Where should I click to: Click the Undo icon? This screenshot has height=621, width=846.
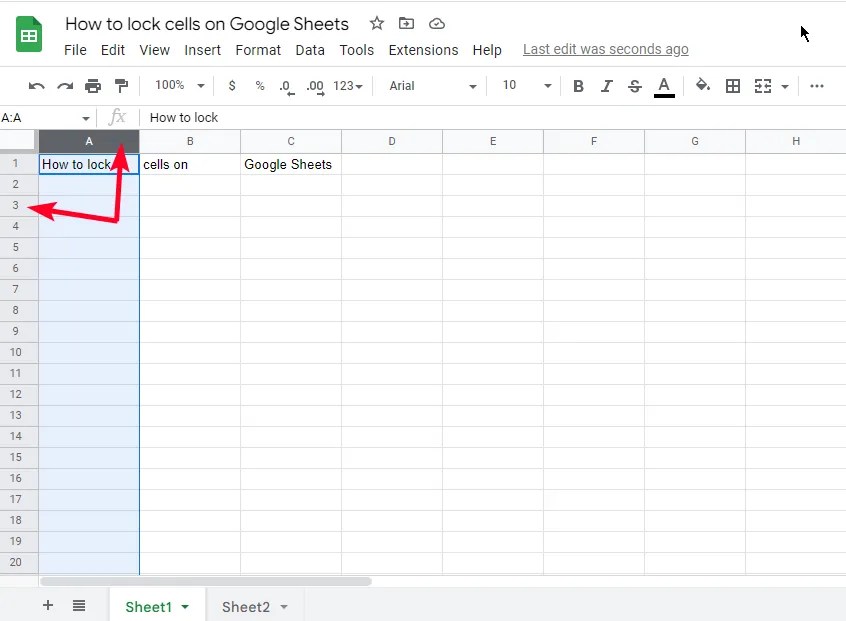[36, 86]
